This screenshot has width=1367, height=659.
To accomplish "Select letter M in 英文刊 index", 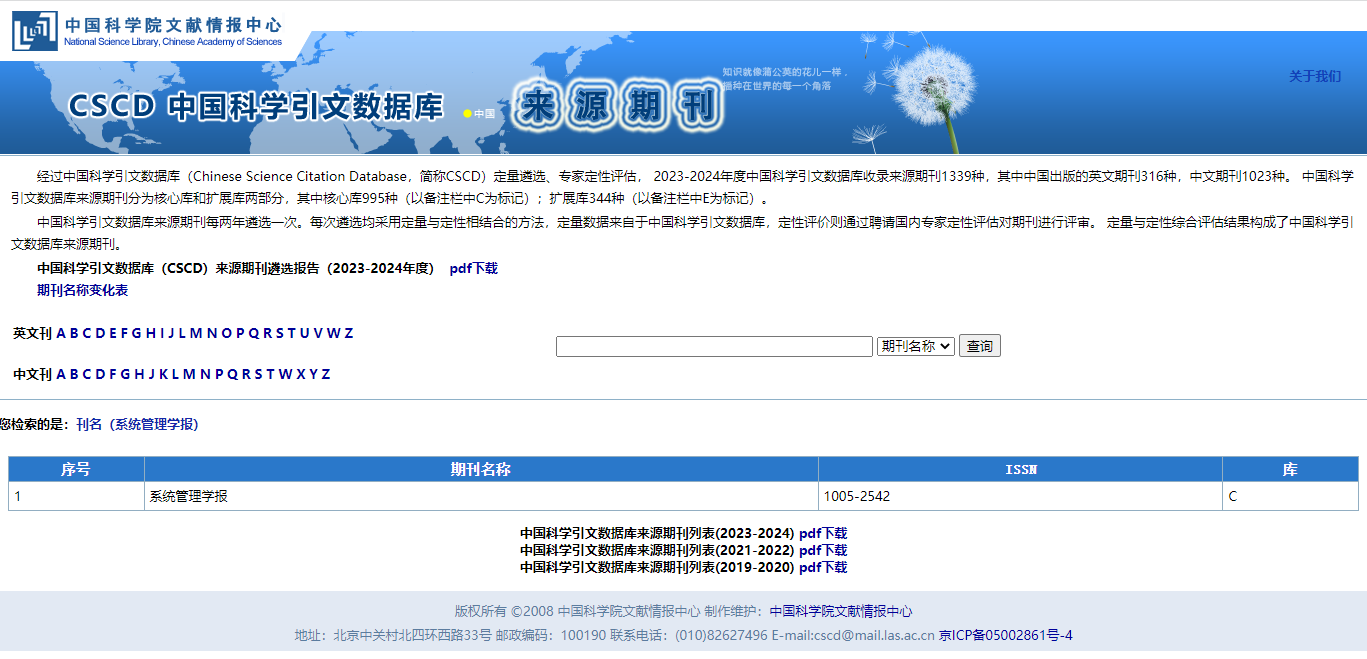I will [x=196, y=333].
